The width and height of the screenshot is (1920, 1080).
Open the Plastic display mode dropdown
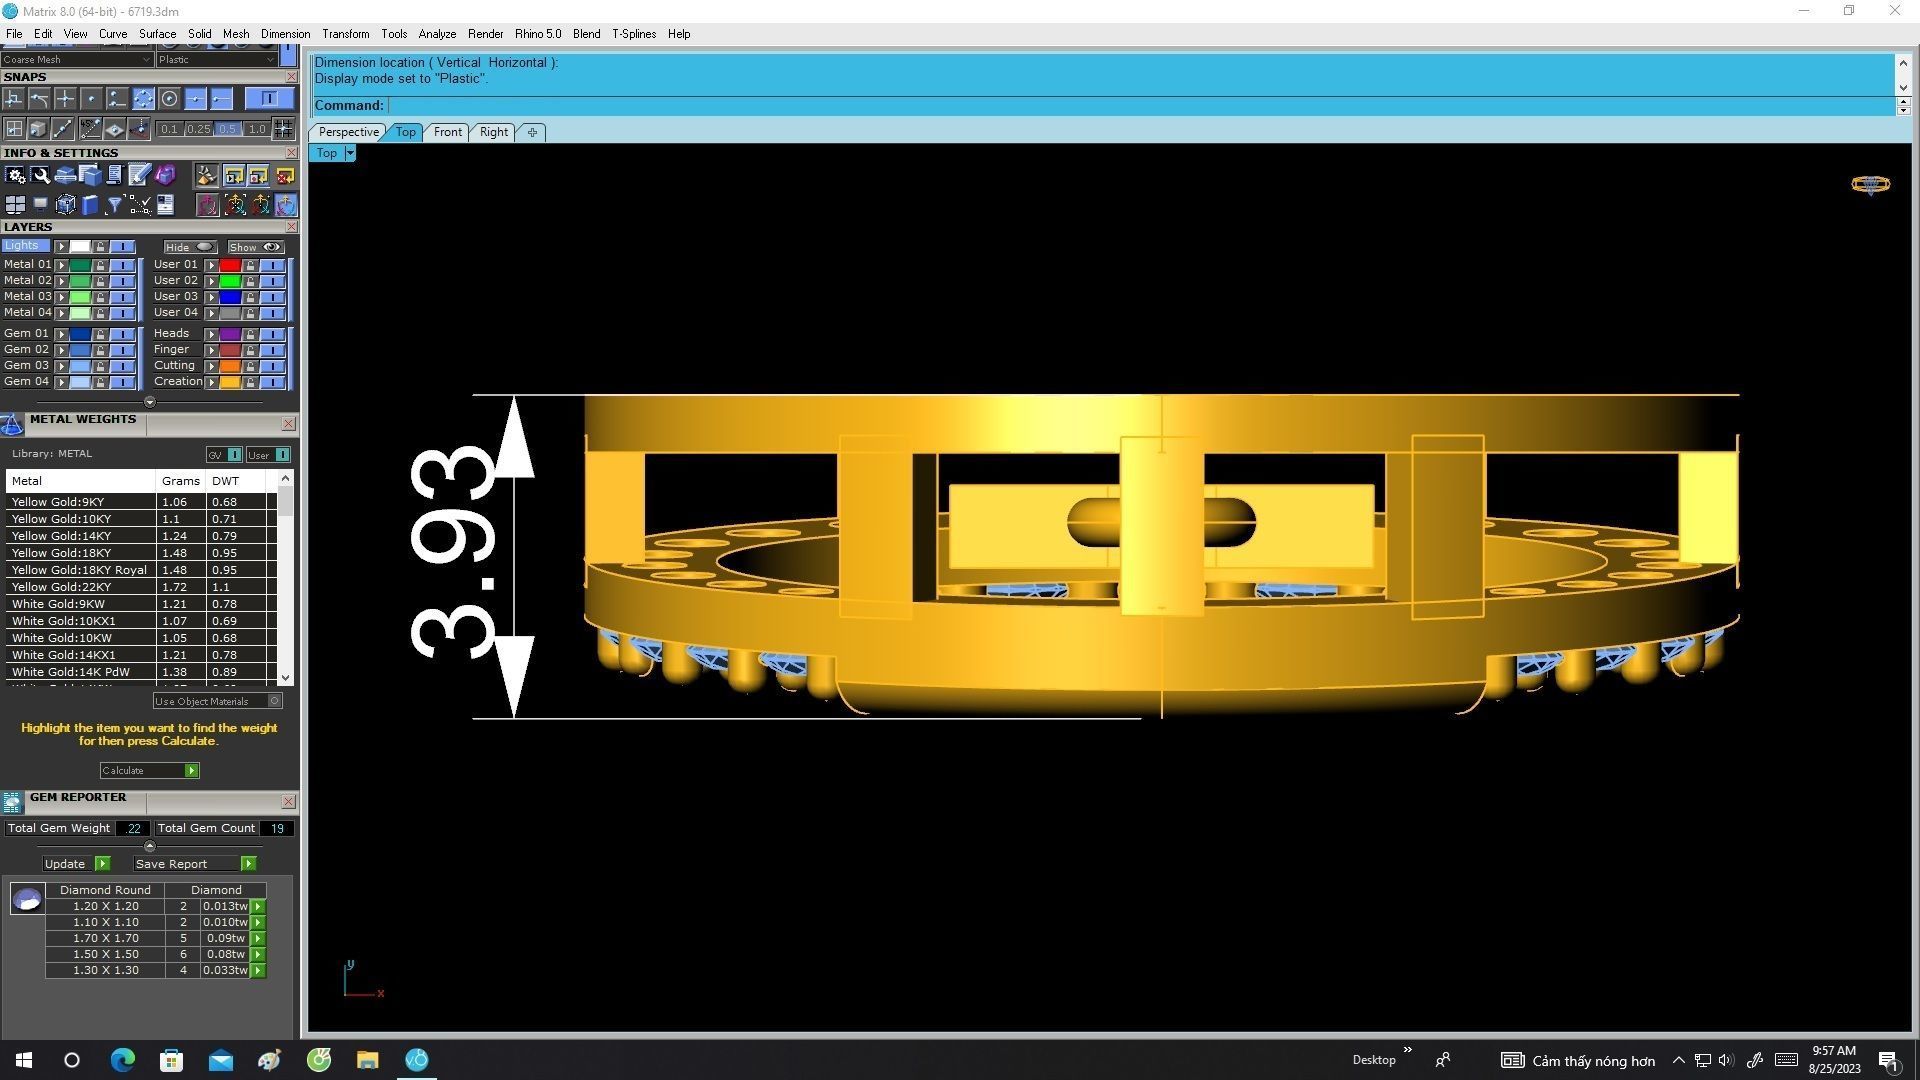[216, 59]
